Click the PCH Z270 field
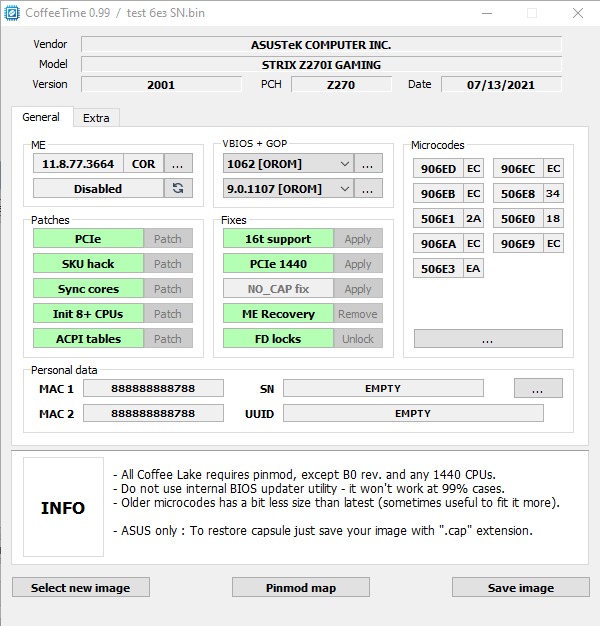The width and height of the screenshot is (600, 626). click(x=341, y=85)
